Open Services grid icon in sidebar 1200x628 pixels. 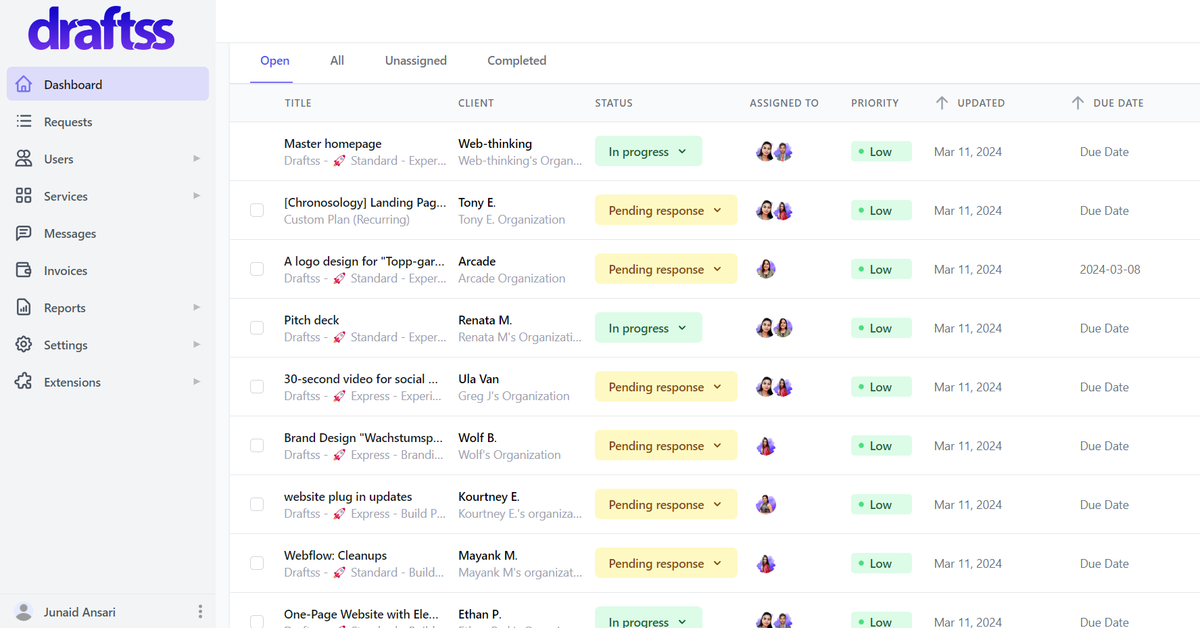click(x=24, y=196)
